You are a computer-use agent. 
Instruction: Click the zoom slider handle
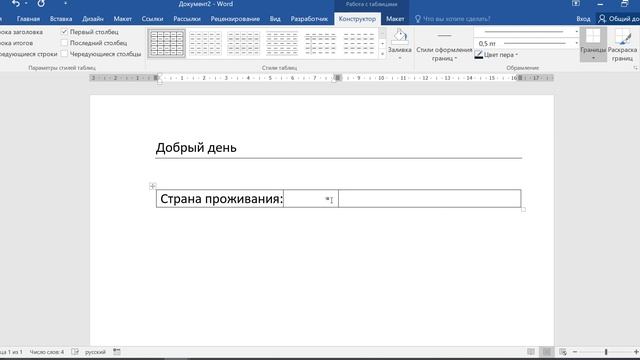606,352
